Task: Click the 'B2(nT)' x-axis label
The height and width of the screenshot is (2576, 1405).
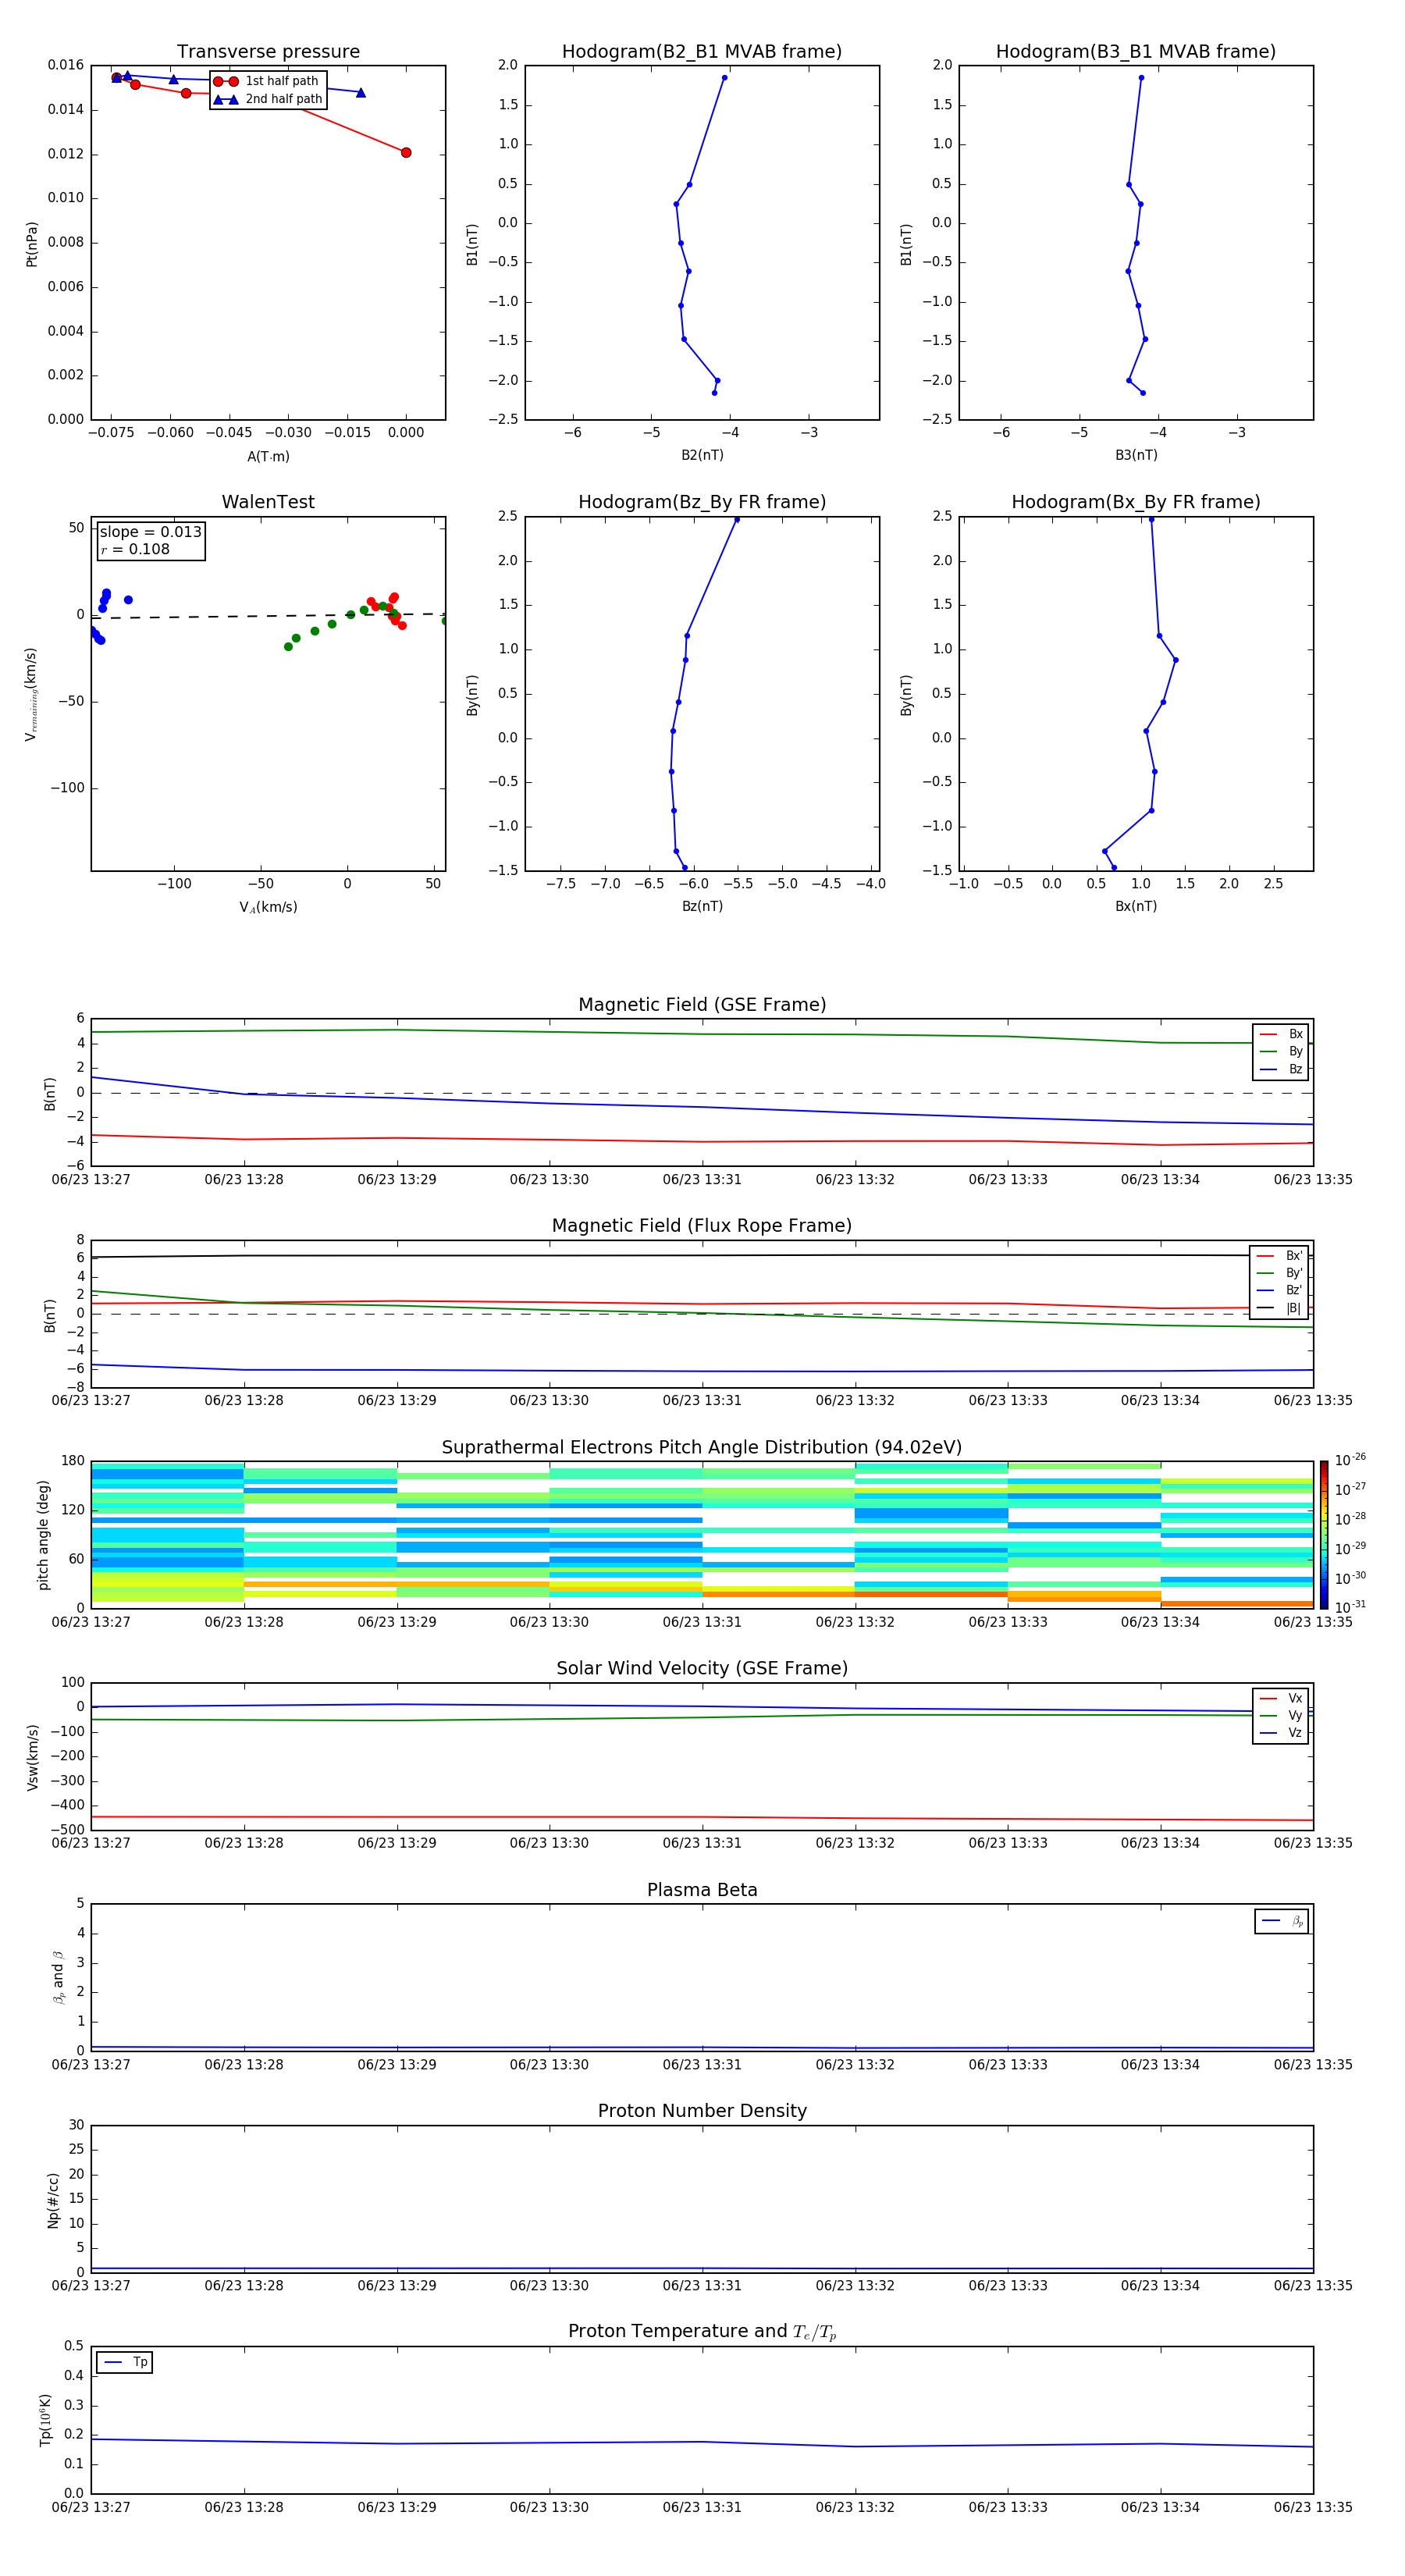Action: (702, 455)
